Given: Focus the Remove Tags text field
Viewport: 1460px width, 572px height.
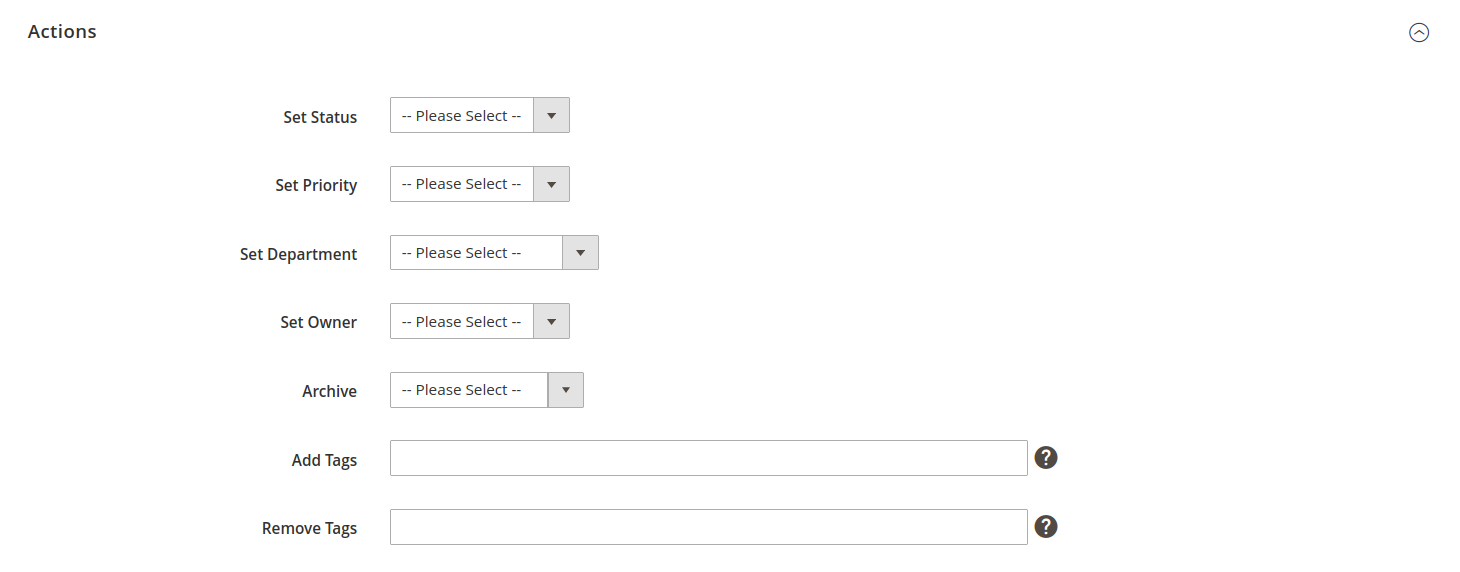Looking at the screenshot, I should click(708, 527).
